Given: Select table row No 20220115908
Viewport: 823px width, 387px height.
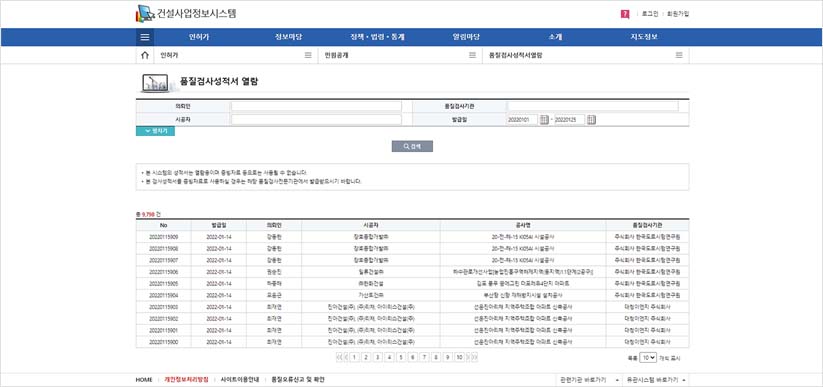Looking at the screenshot, I should pos(413,248).
